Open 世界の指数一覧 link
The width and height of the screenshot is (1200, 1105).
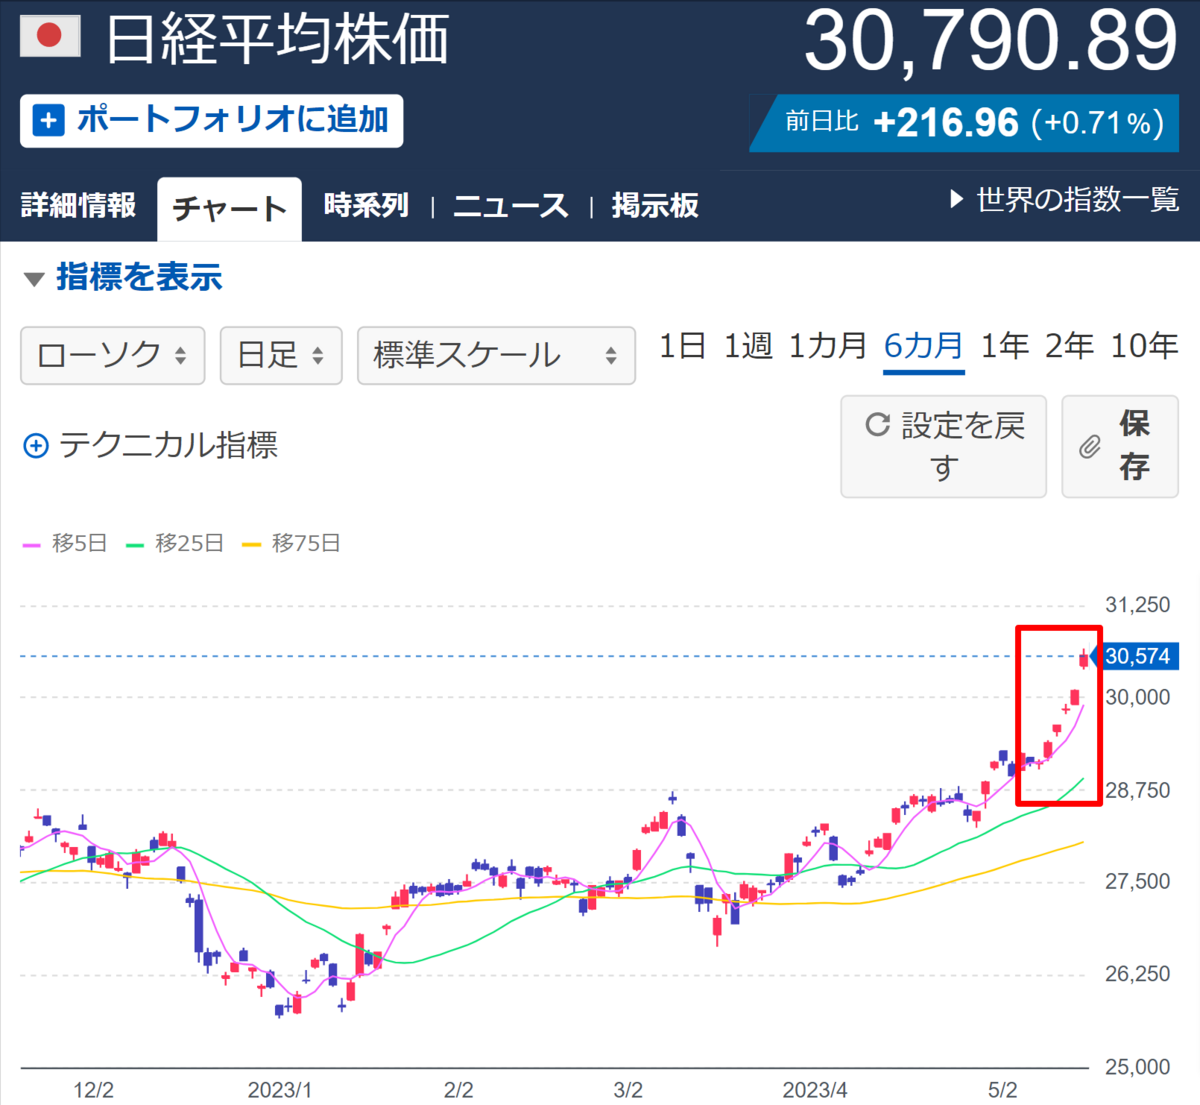pos(1078,199)
